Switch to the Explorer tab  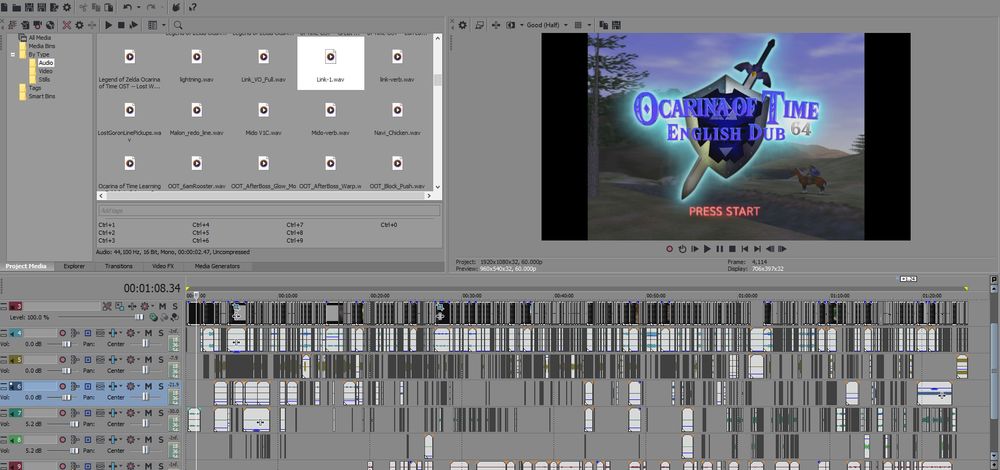click(x=74, y=266)
